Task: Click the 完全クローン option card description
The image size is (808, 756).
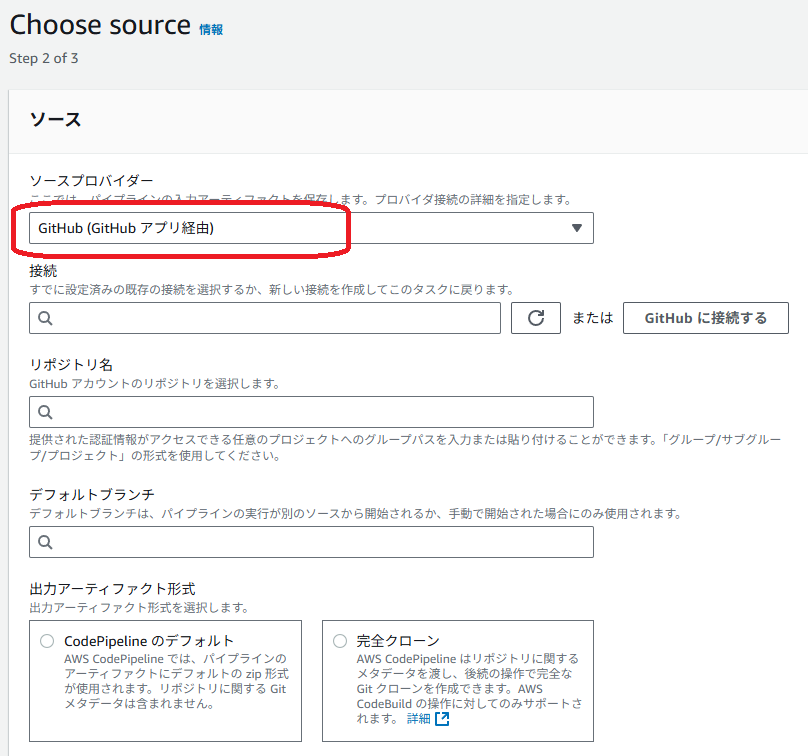Action: coord(468,681)
